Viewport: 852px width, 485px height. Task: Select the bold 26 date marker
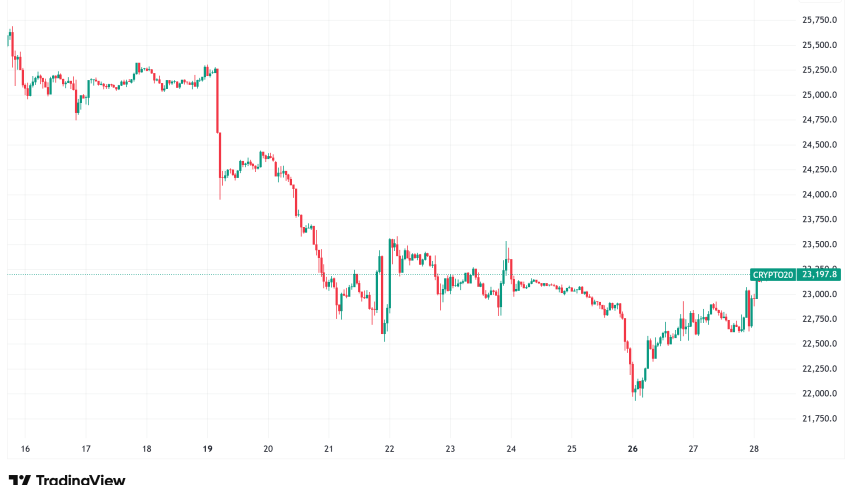(x=633, y=449)
